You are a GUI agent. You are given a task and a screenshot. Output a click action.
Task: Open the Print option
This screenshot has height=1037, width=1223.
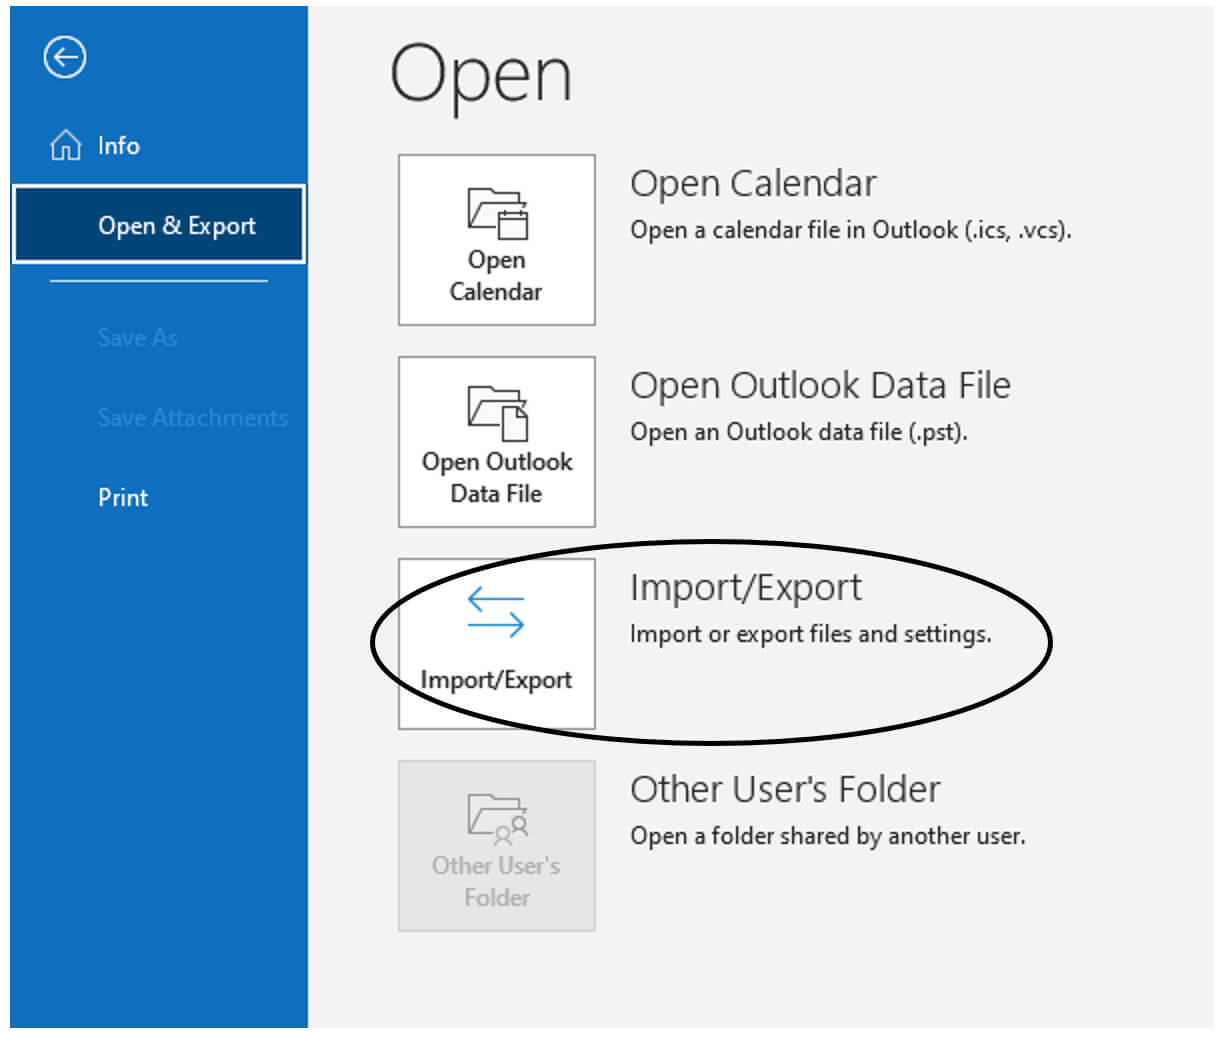122,497
